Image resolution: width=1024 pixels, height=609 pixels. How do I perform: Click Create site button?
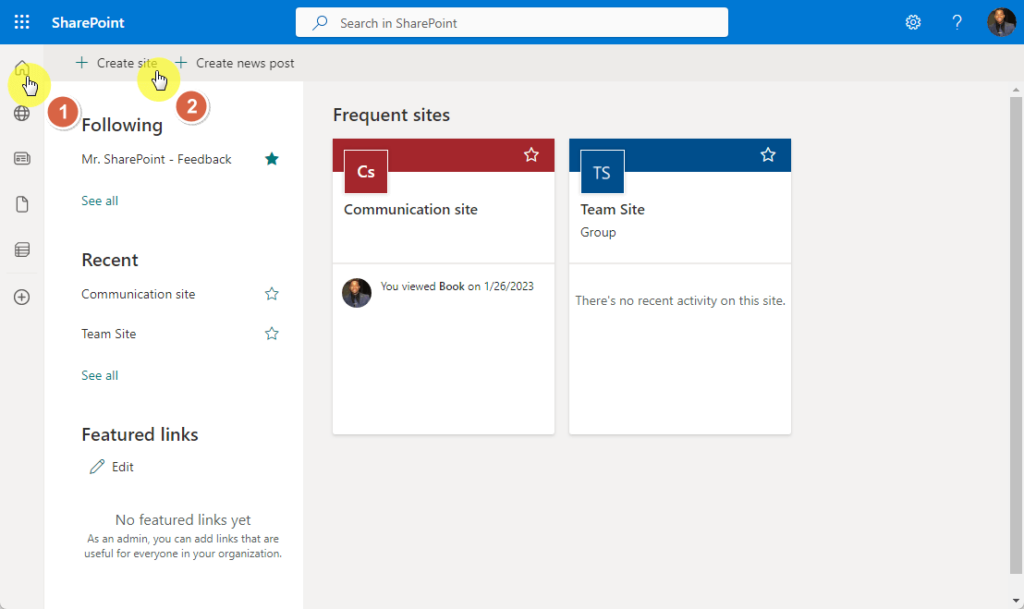click(x=116, y=63)
